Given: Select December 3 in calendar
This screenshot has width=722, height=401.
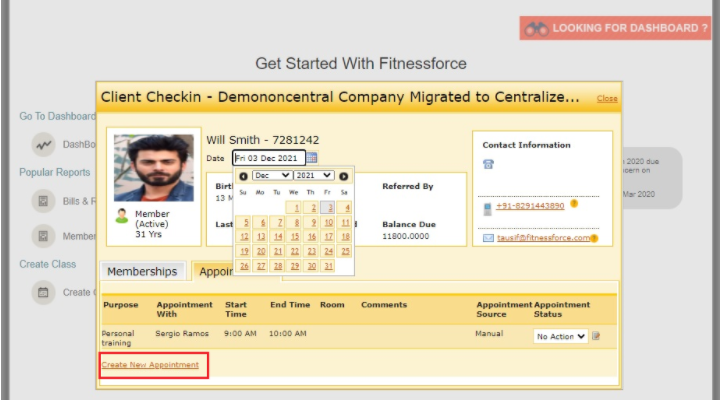Looking at the screenshot, I should pyautogui.click(x=328, y=208).
